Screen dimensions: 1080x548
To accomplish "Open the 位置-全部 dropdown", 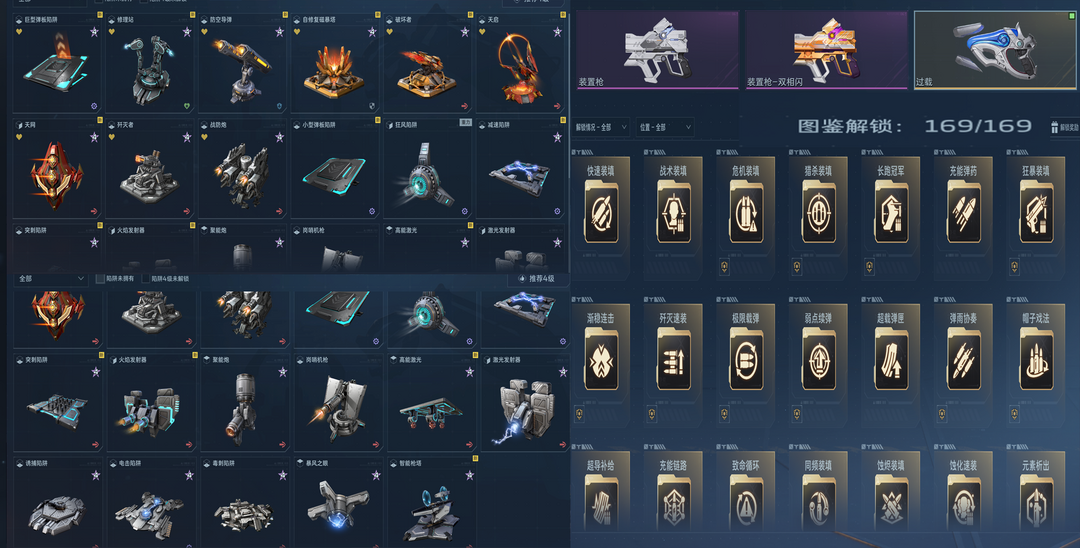I will [664, 127].
